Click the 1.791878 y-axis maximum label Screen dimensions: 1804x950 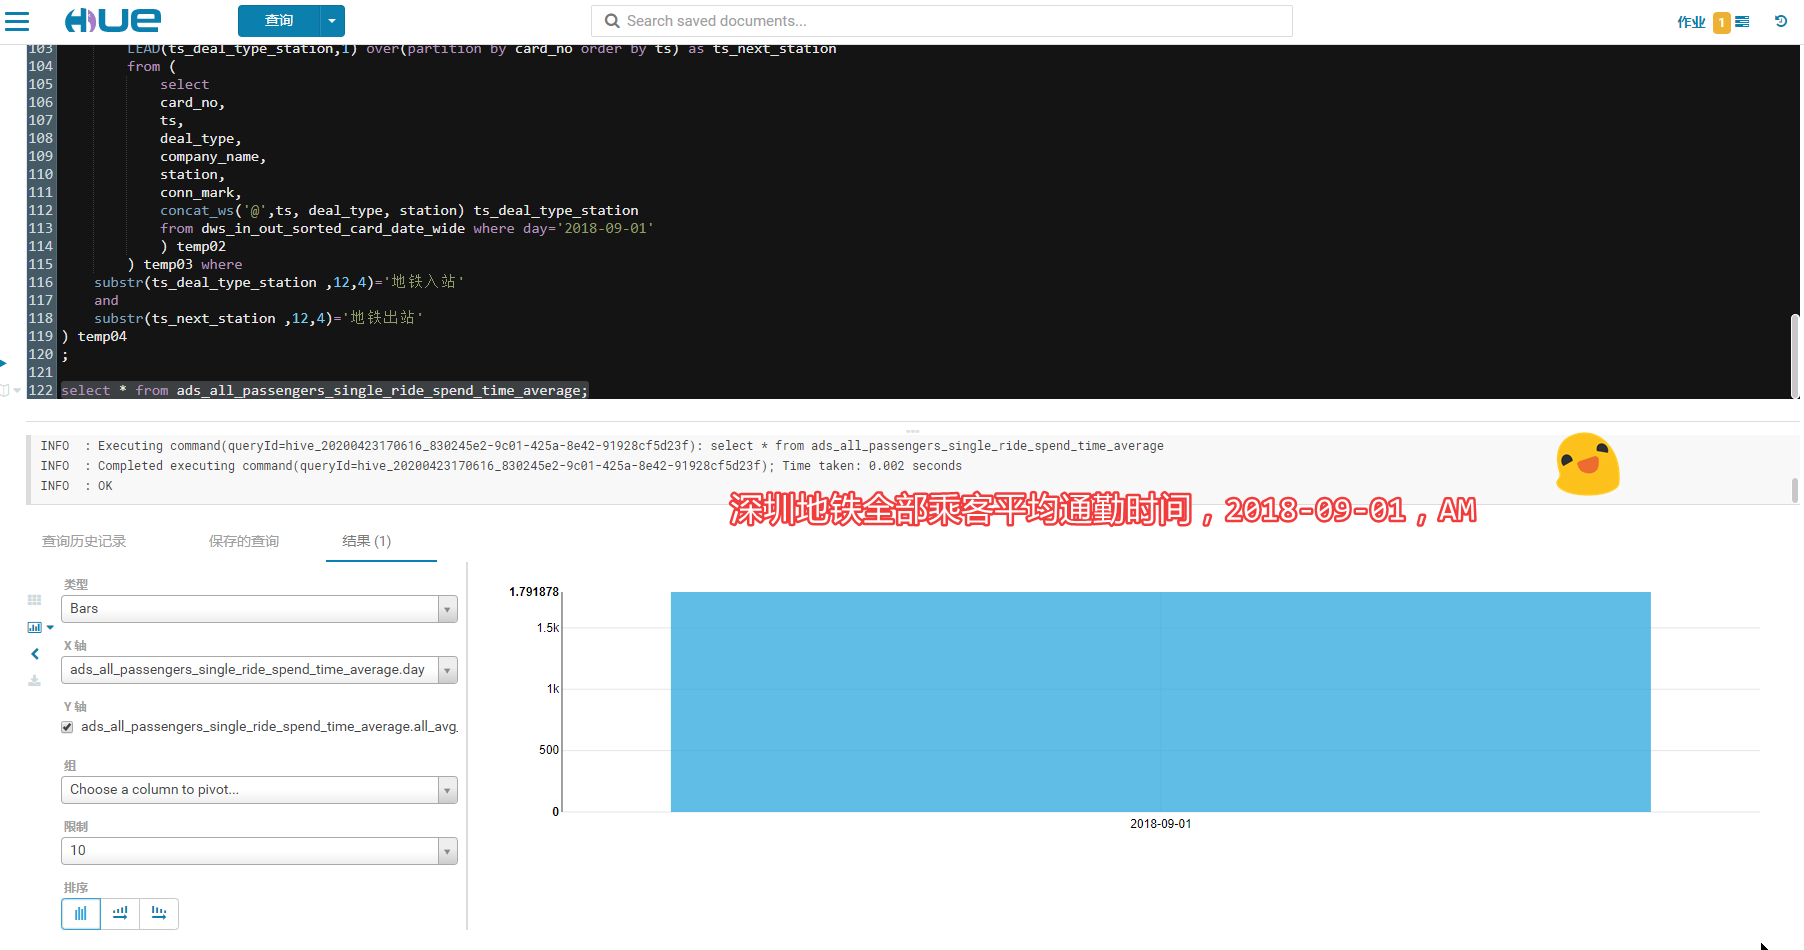click(x=534, y=592)
